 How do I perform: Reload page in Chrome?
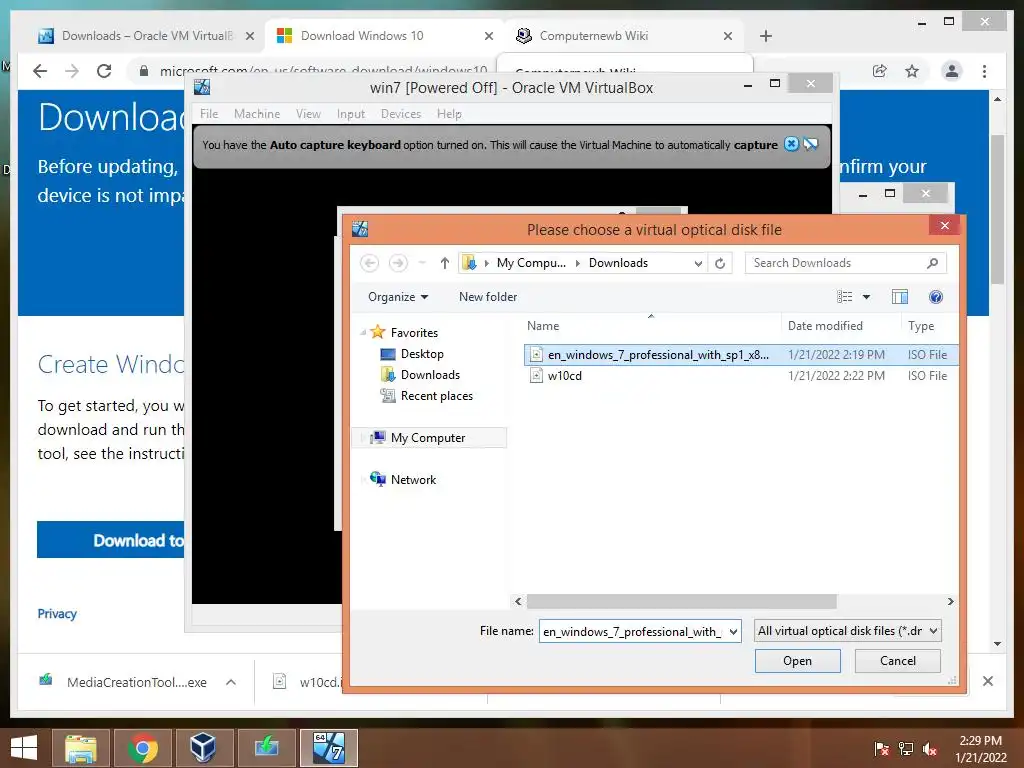coord(104,71)
